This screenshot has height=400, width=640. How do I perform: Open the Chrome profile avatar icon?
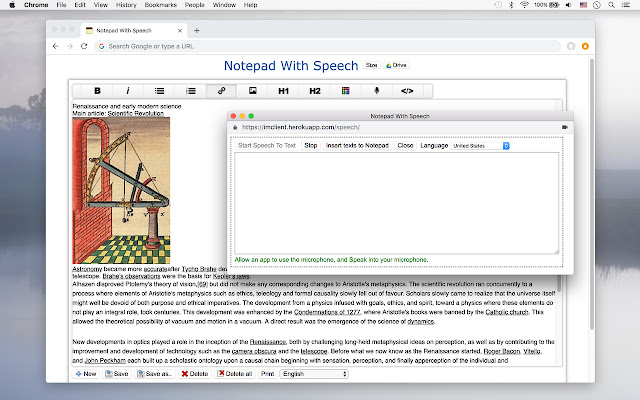(x=571, y=46)
